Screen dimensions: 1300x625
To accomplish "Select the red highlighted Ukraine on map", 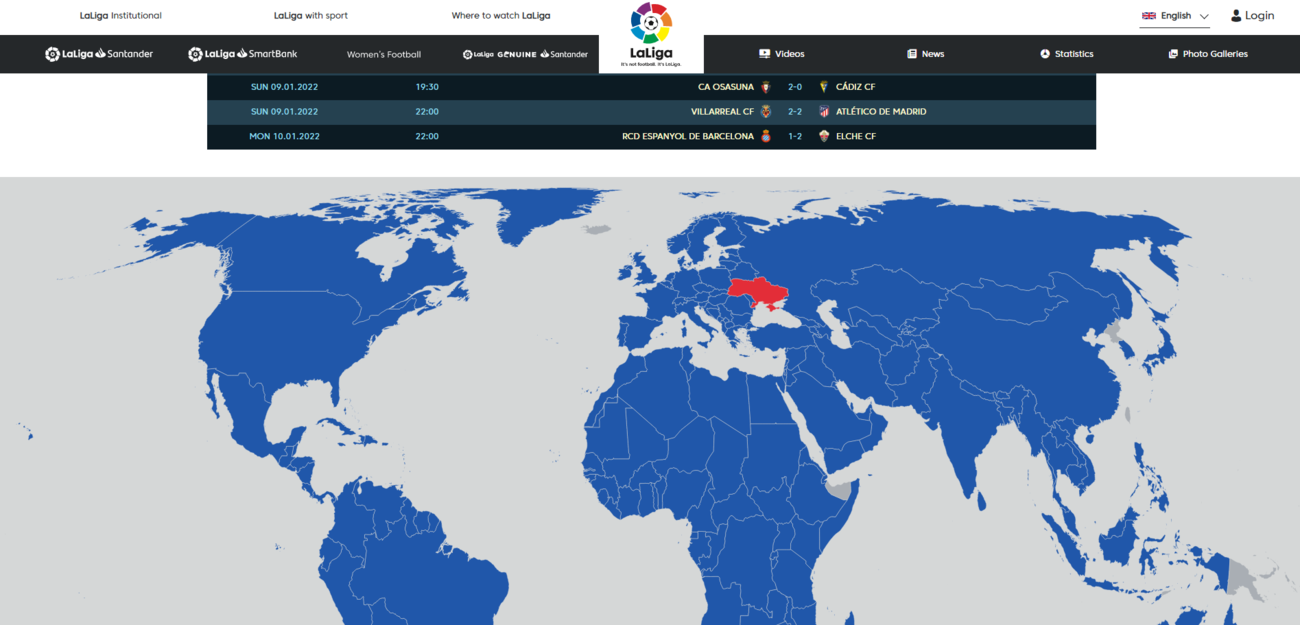I will 756,294.
